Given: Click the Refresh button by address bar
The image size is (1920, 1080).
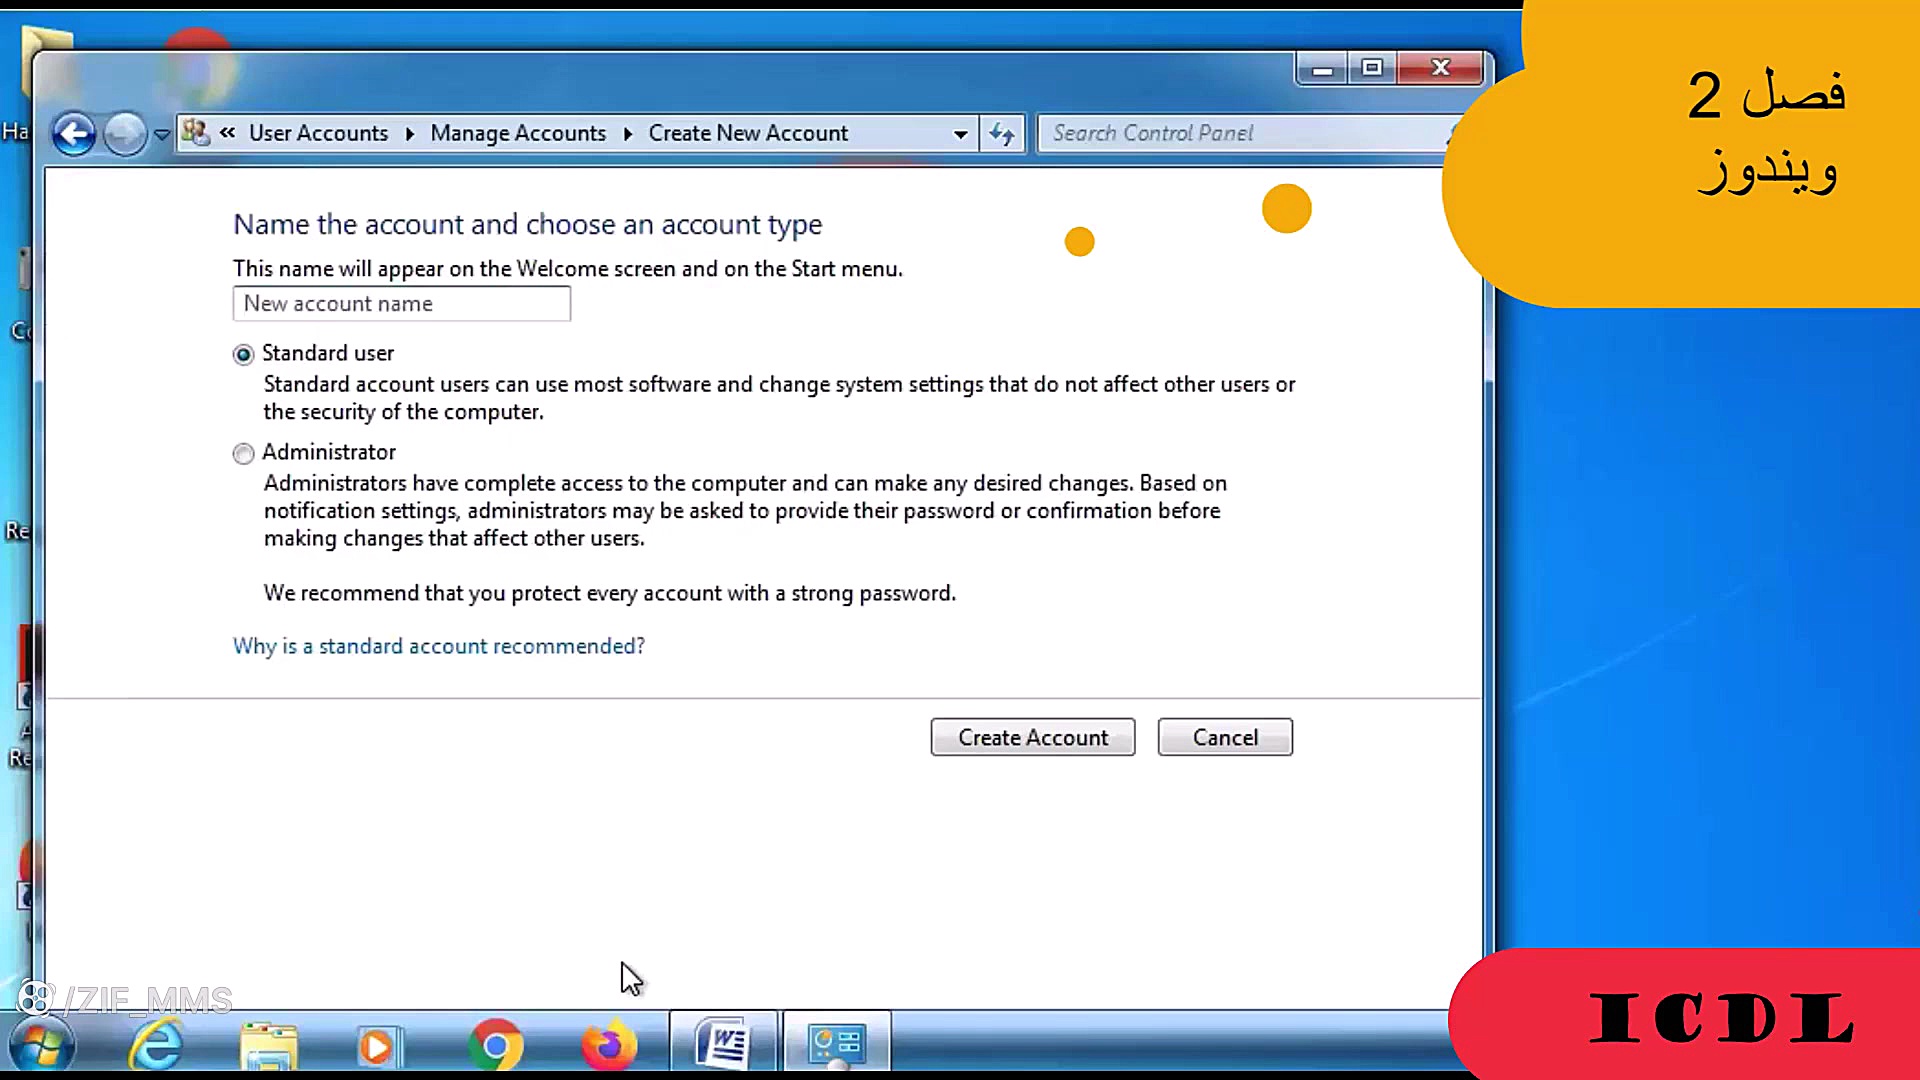Looking at the screenshot, I should tap(1002, 134).
